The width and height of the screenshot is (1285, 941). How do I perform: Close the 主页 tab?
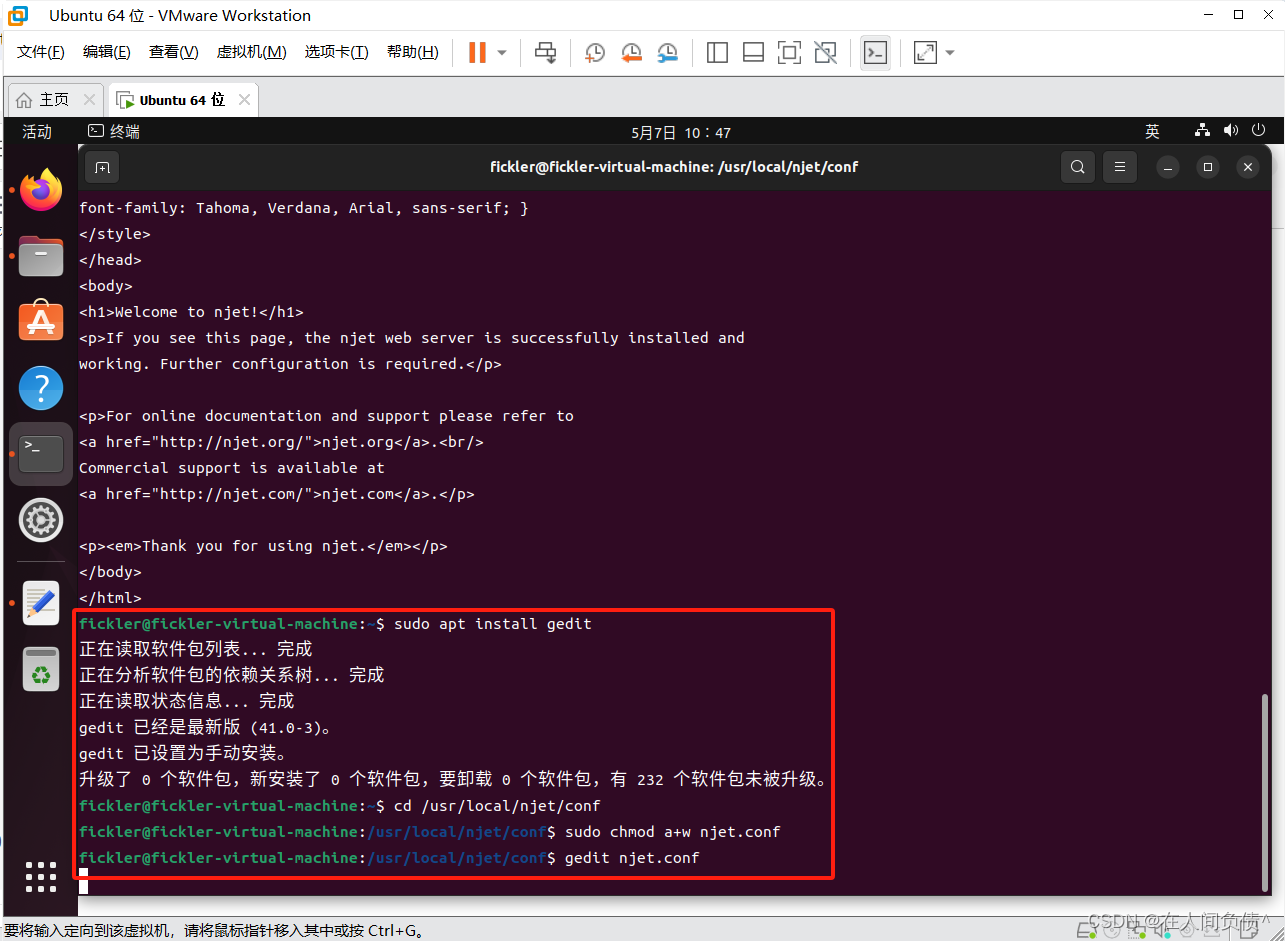[x=89, y=100]
